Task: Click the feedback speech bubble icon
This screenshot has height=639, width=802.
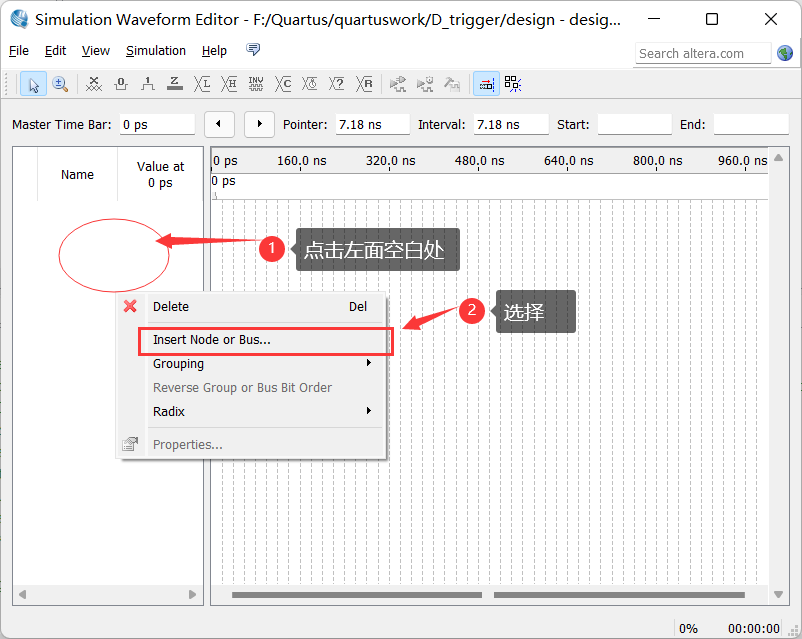Action: 253,50
